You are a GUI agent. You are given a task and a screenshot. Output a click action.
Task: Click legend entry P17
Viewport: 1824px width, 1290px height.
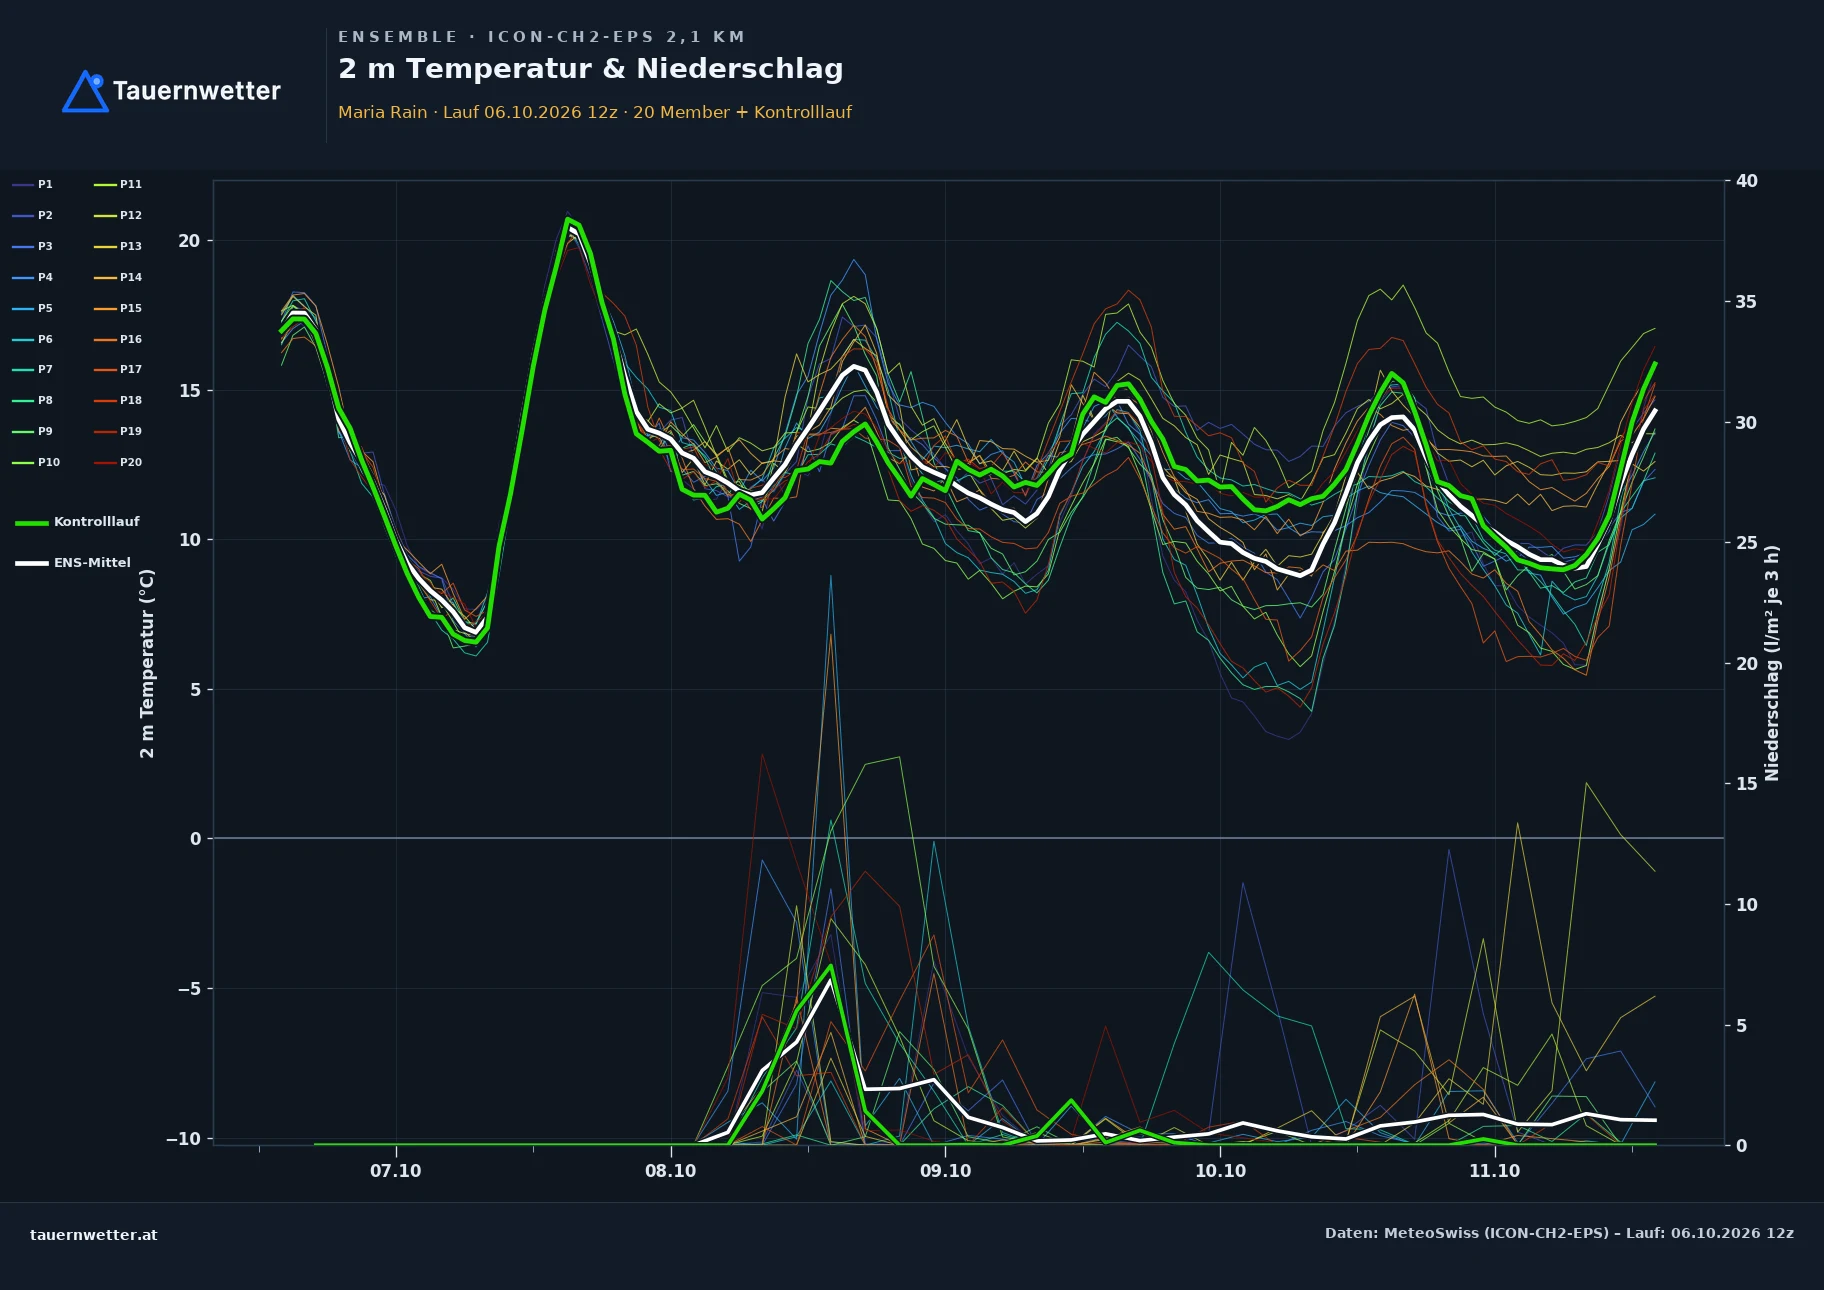(118, 369)
